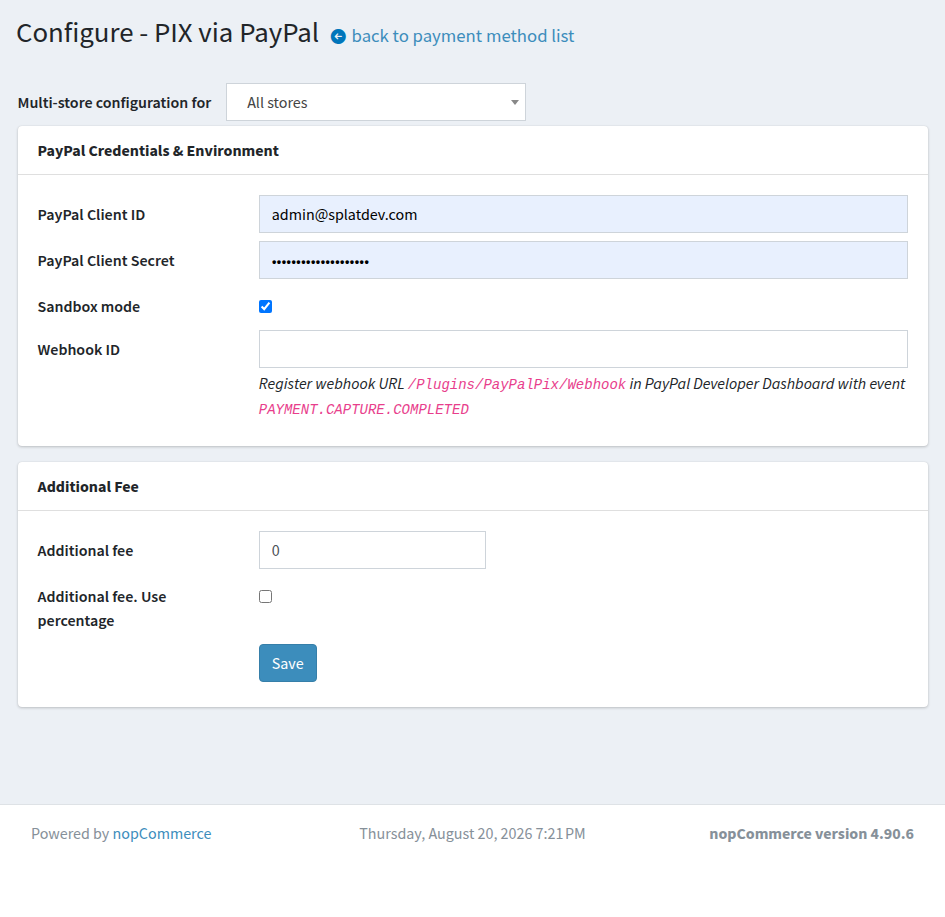Viewport: 945px width, 917px height.
Task: Click the Additional Fee panel header
Action: click(x=88, y=487)
